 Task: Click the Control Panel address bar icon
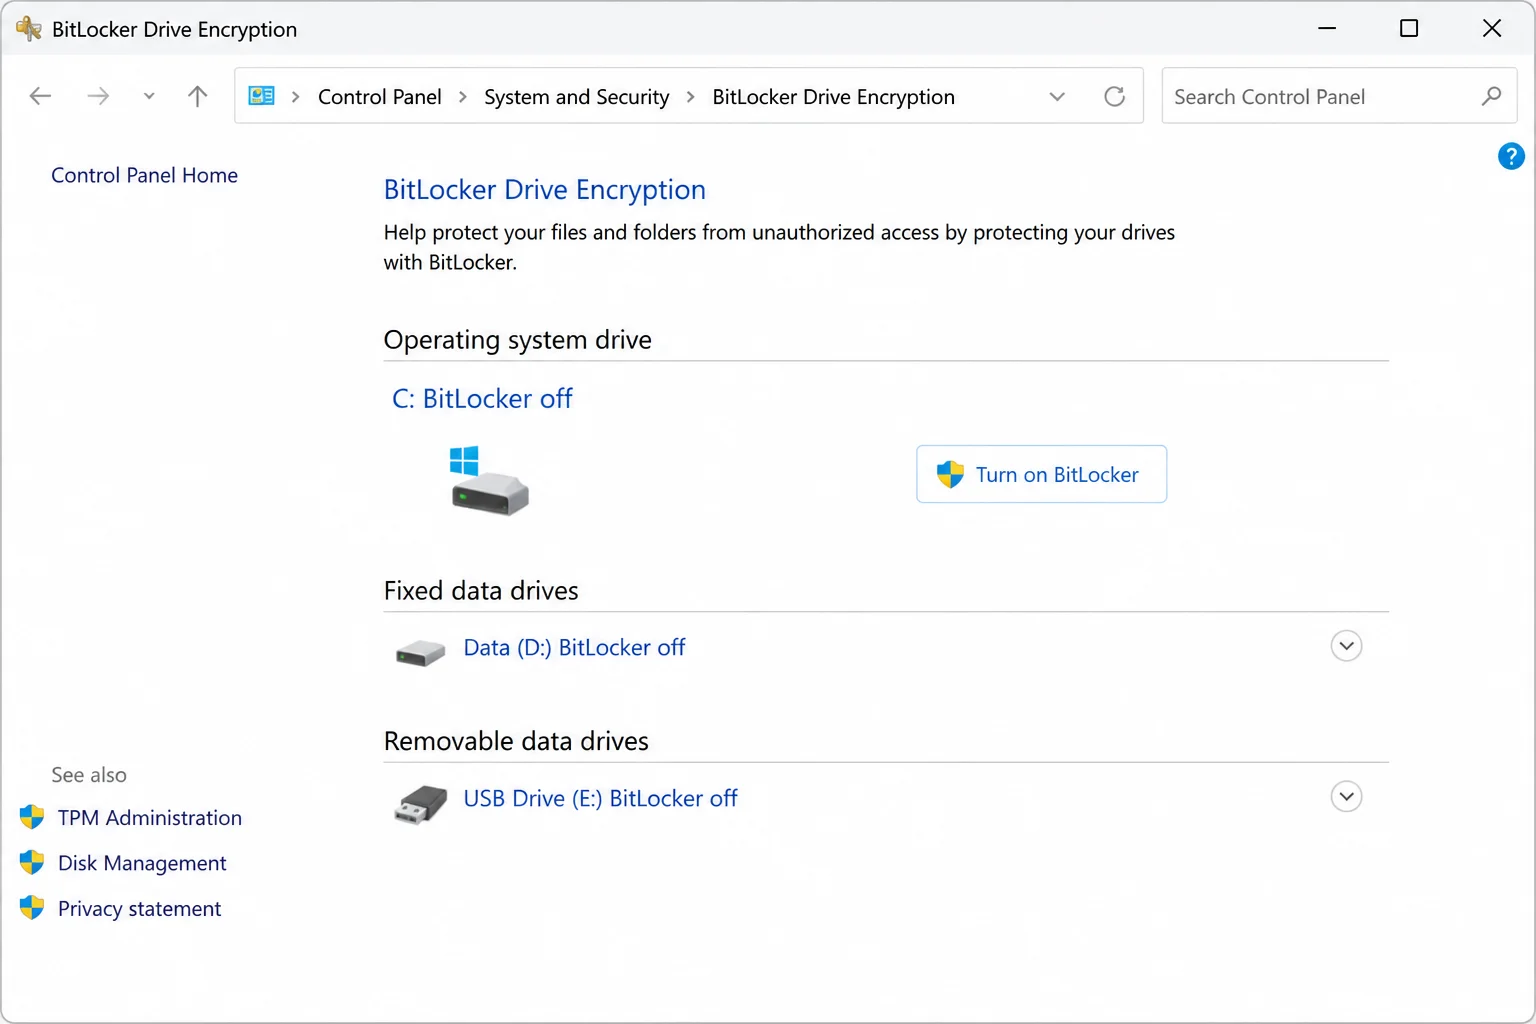(262, 96)
